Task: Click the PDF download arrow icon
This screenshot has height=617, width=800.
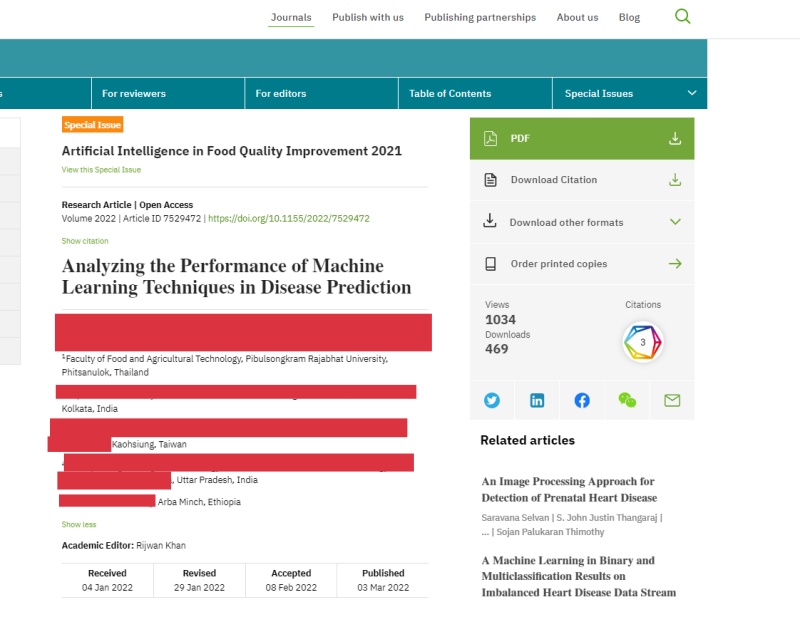Action: (675, 139)
